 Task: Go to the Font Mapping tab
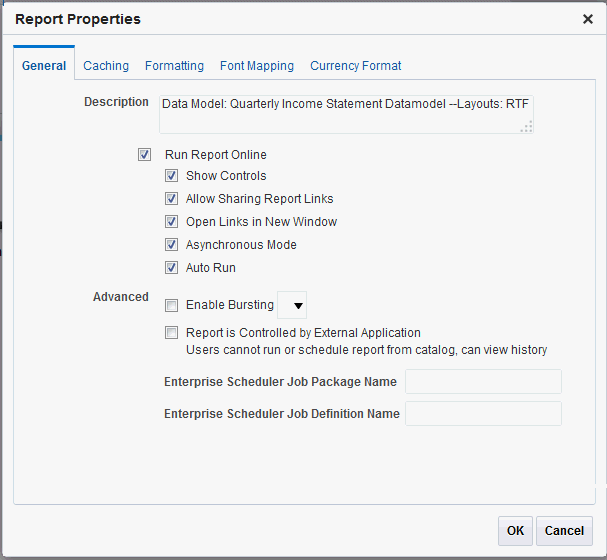257,65
